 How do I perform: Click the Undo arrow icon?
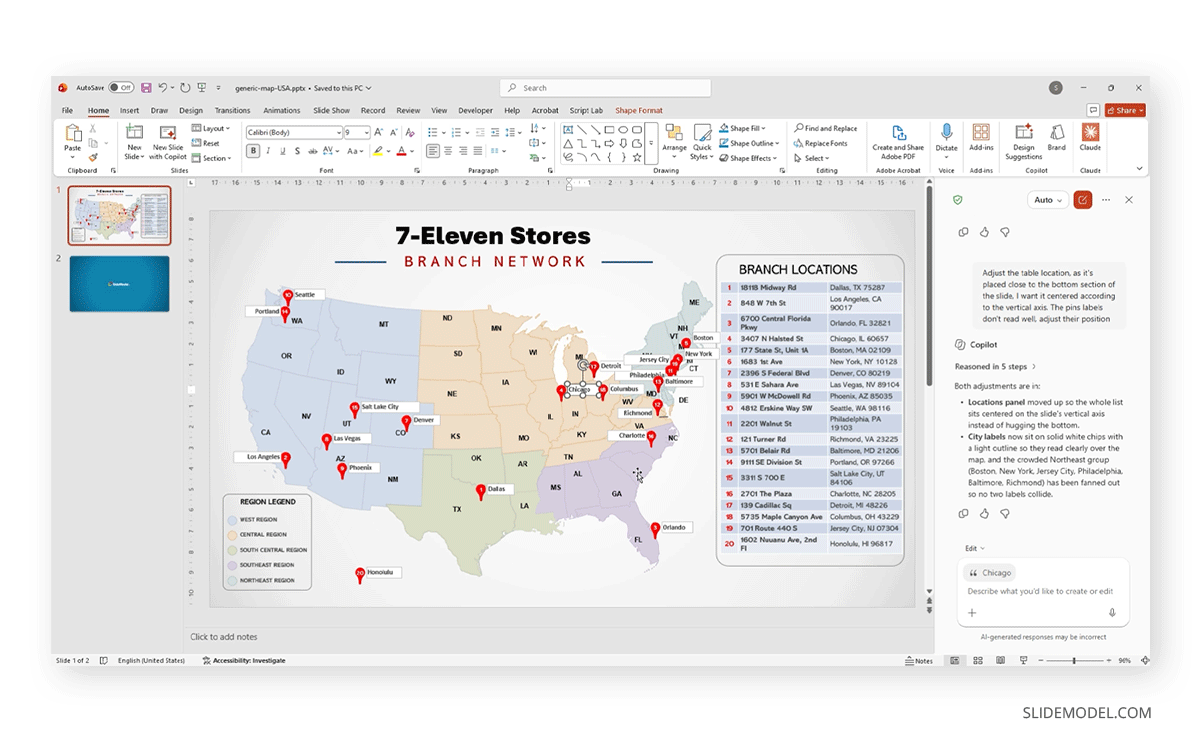162,88
